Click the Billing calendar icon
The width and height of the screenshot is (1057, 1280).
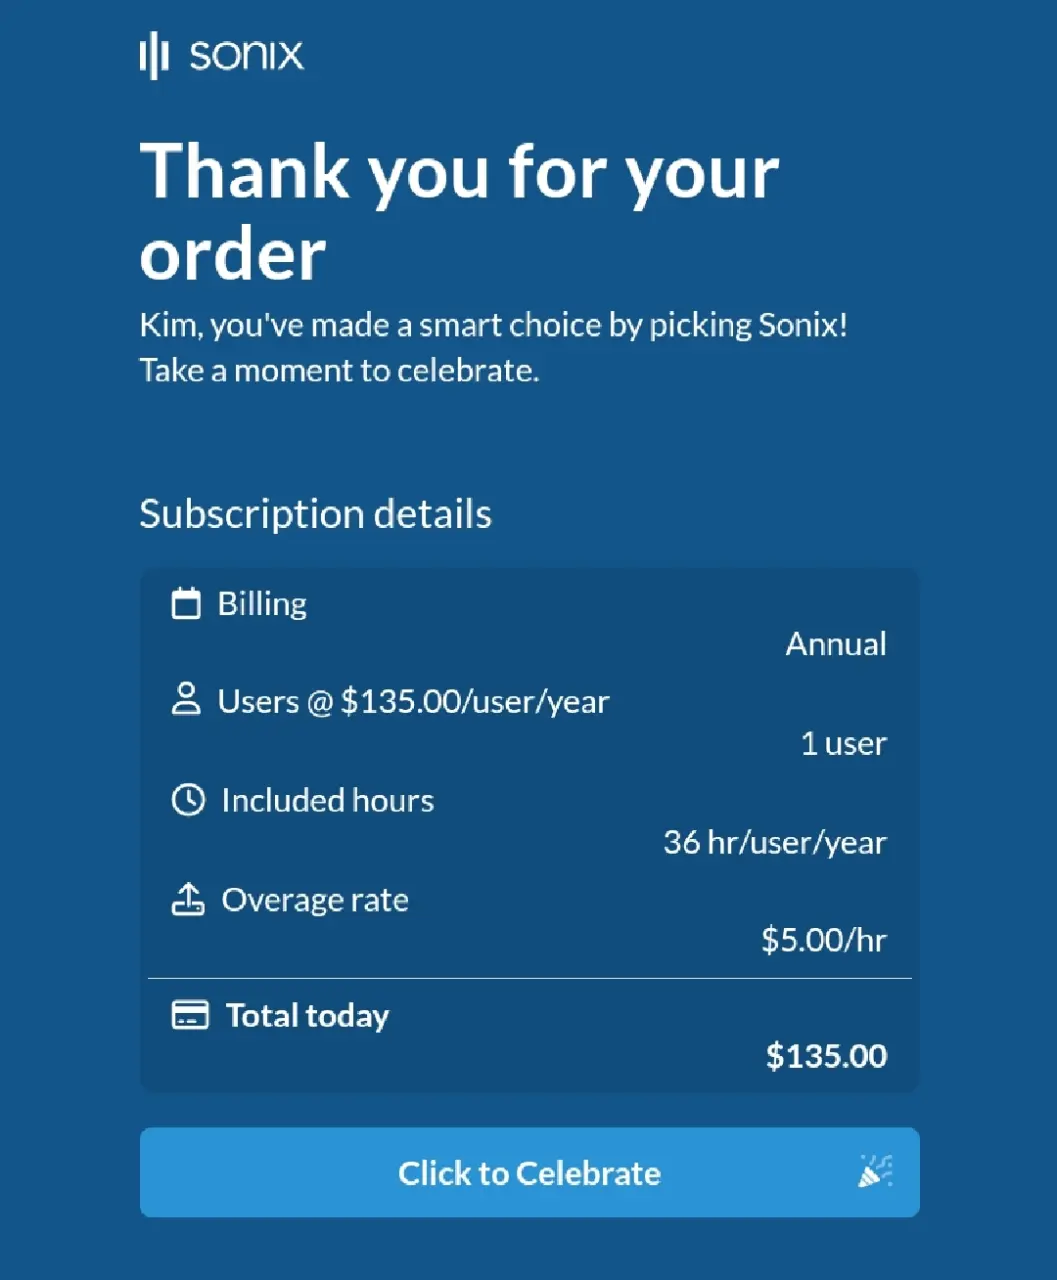(x=186, y=603)
